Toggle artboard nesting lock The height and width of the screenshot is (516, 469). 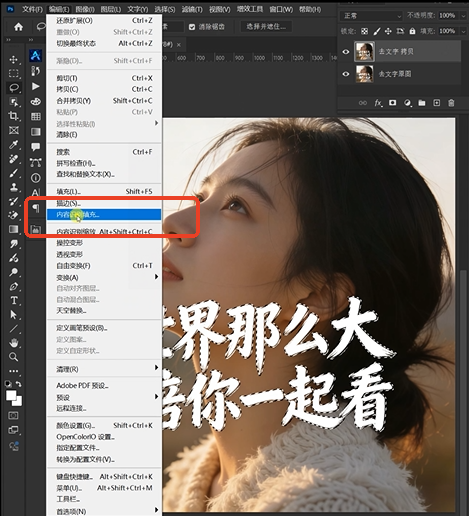pos(400,31)
